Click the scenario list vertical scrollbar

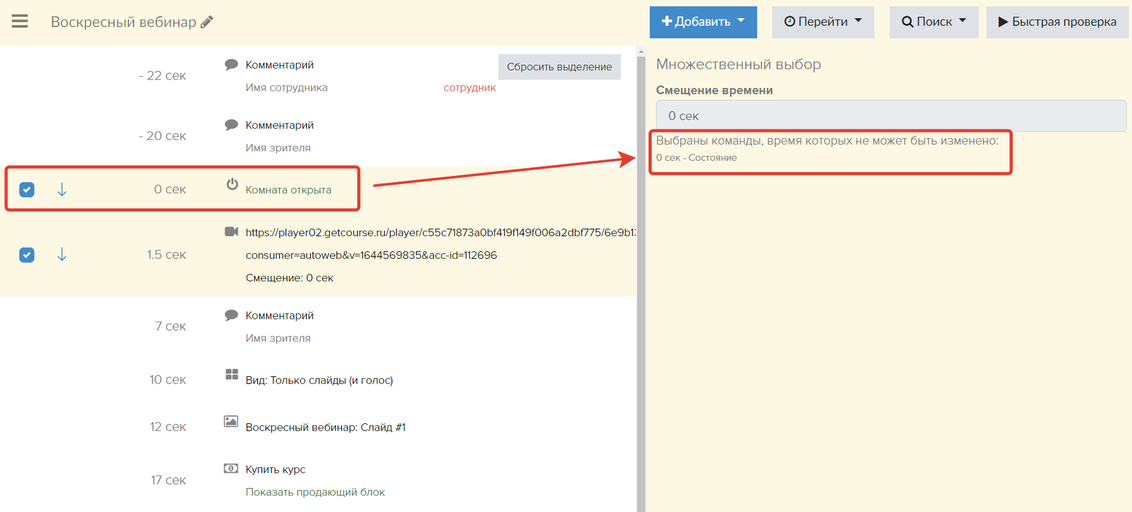[x=641, y=280]
